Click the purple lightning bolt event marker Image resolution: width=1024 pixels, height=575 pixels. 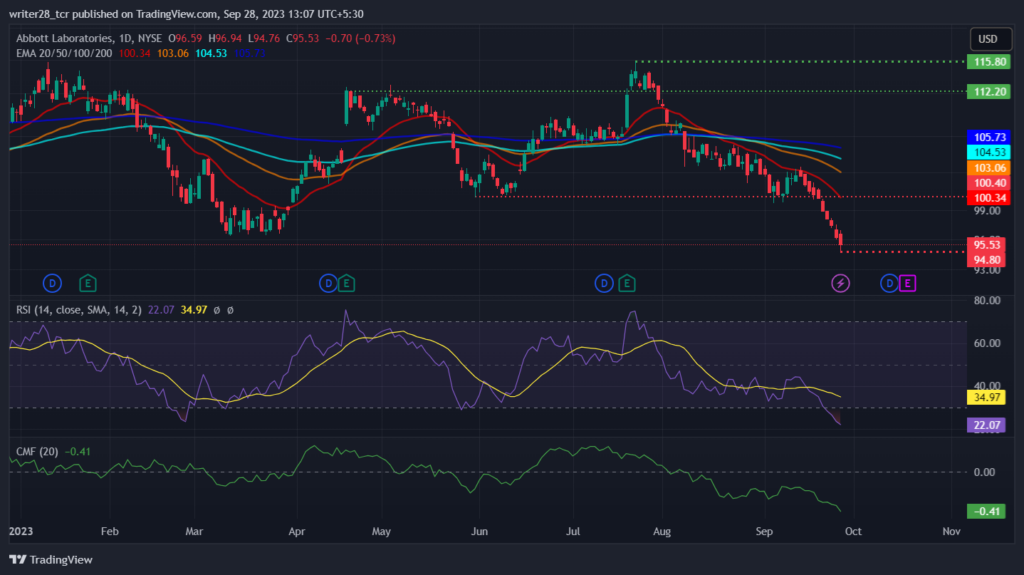(840, 284)
